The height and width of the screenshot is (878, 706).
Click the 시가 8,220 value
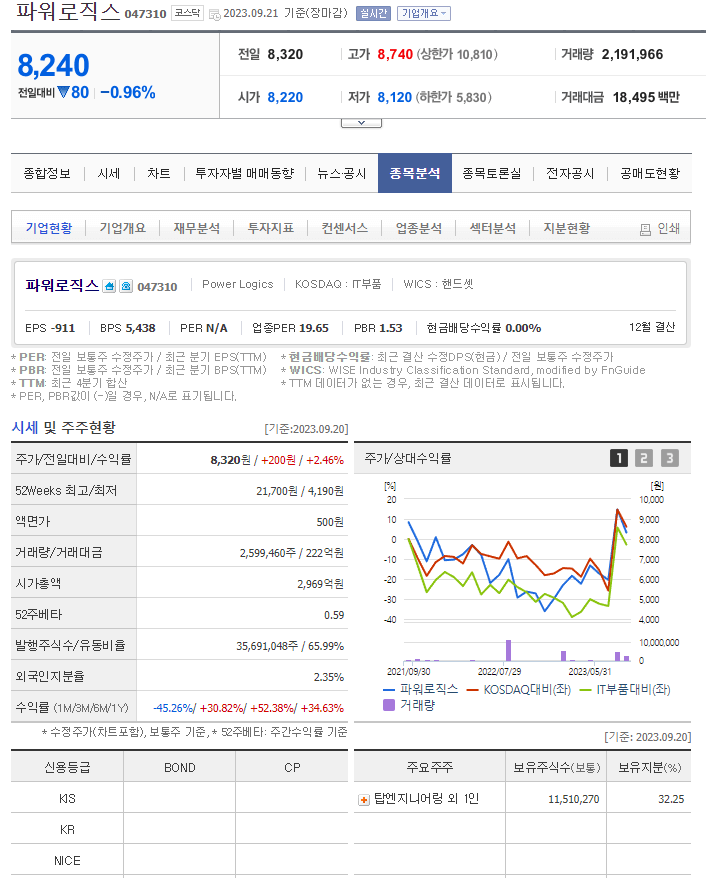point(285,97)
